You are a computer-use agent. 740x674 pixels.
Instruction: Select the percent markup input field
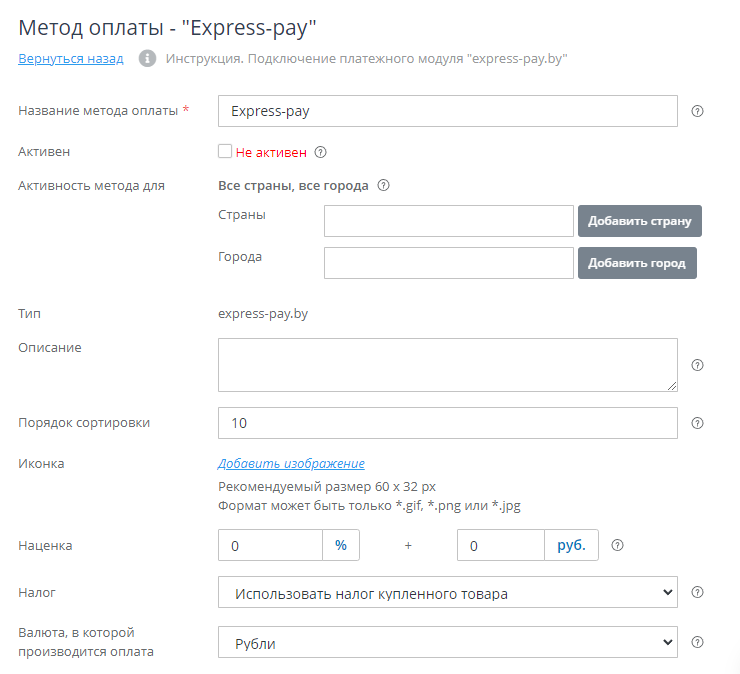[x=270, y=546]
